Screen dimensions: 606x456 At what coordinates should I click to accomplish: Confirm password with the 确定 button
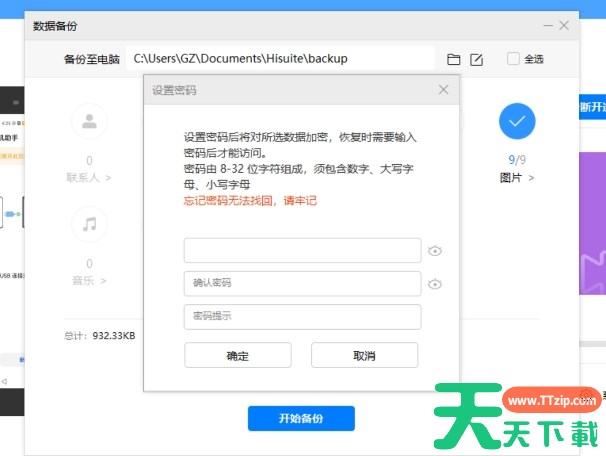pos(238,355)
